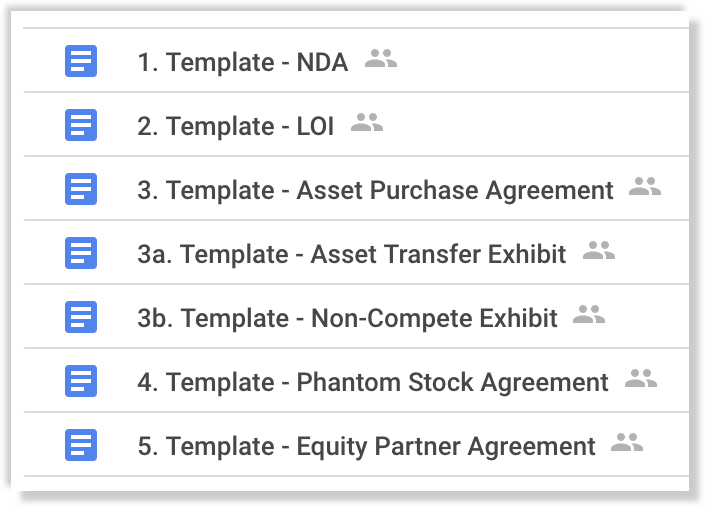Click shared icon on Phantom Stock Agreement row
This screenshot has height=507, width=705.
click(640, 379)
